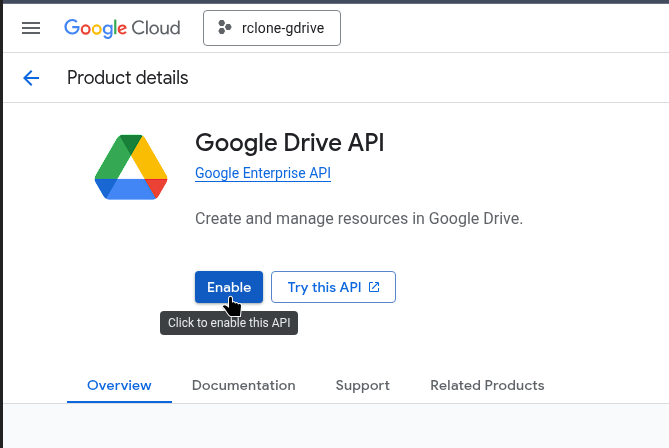Click the Product details page title

click(x=127, y=78)
